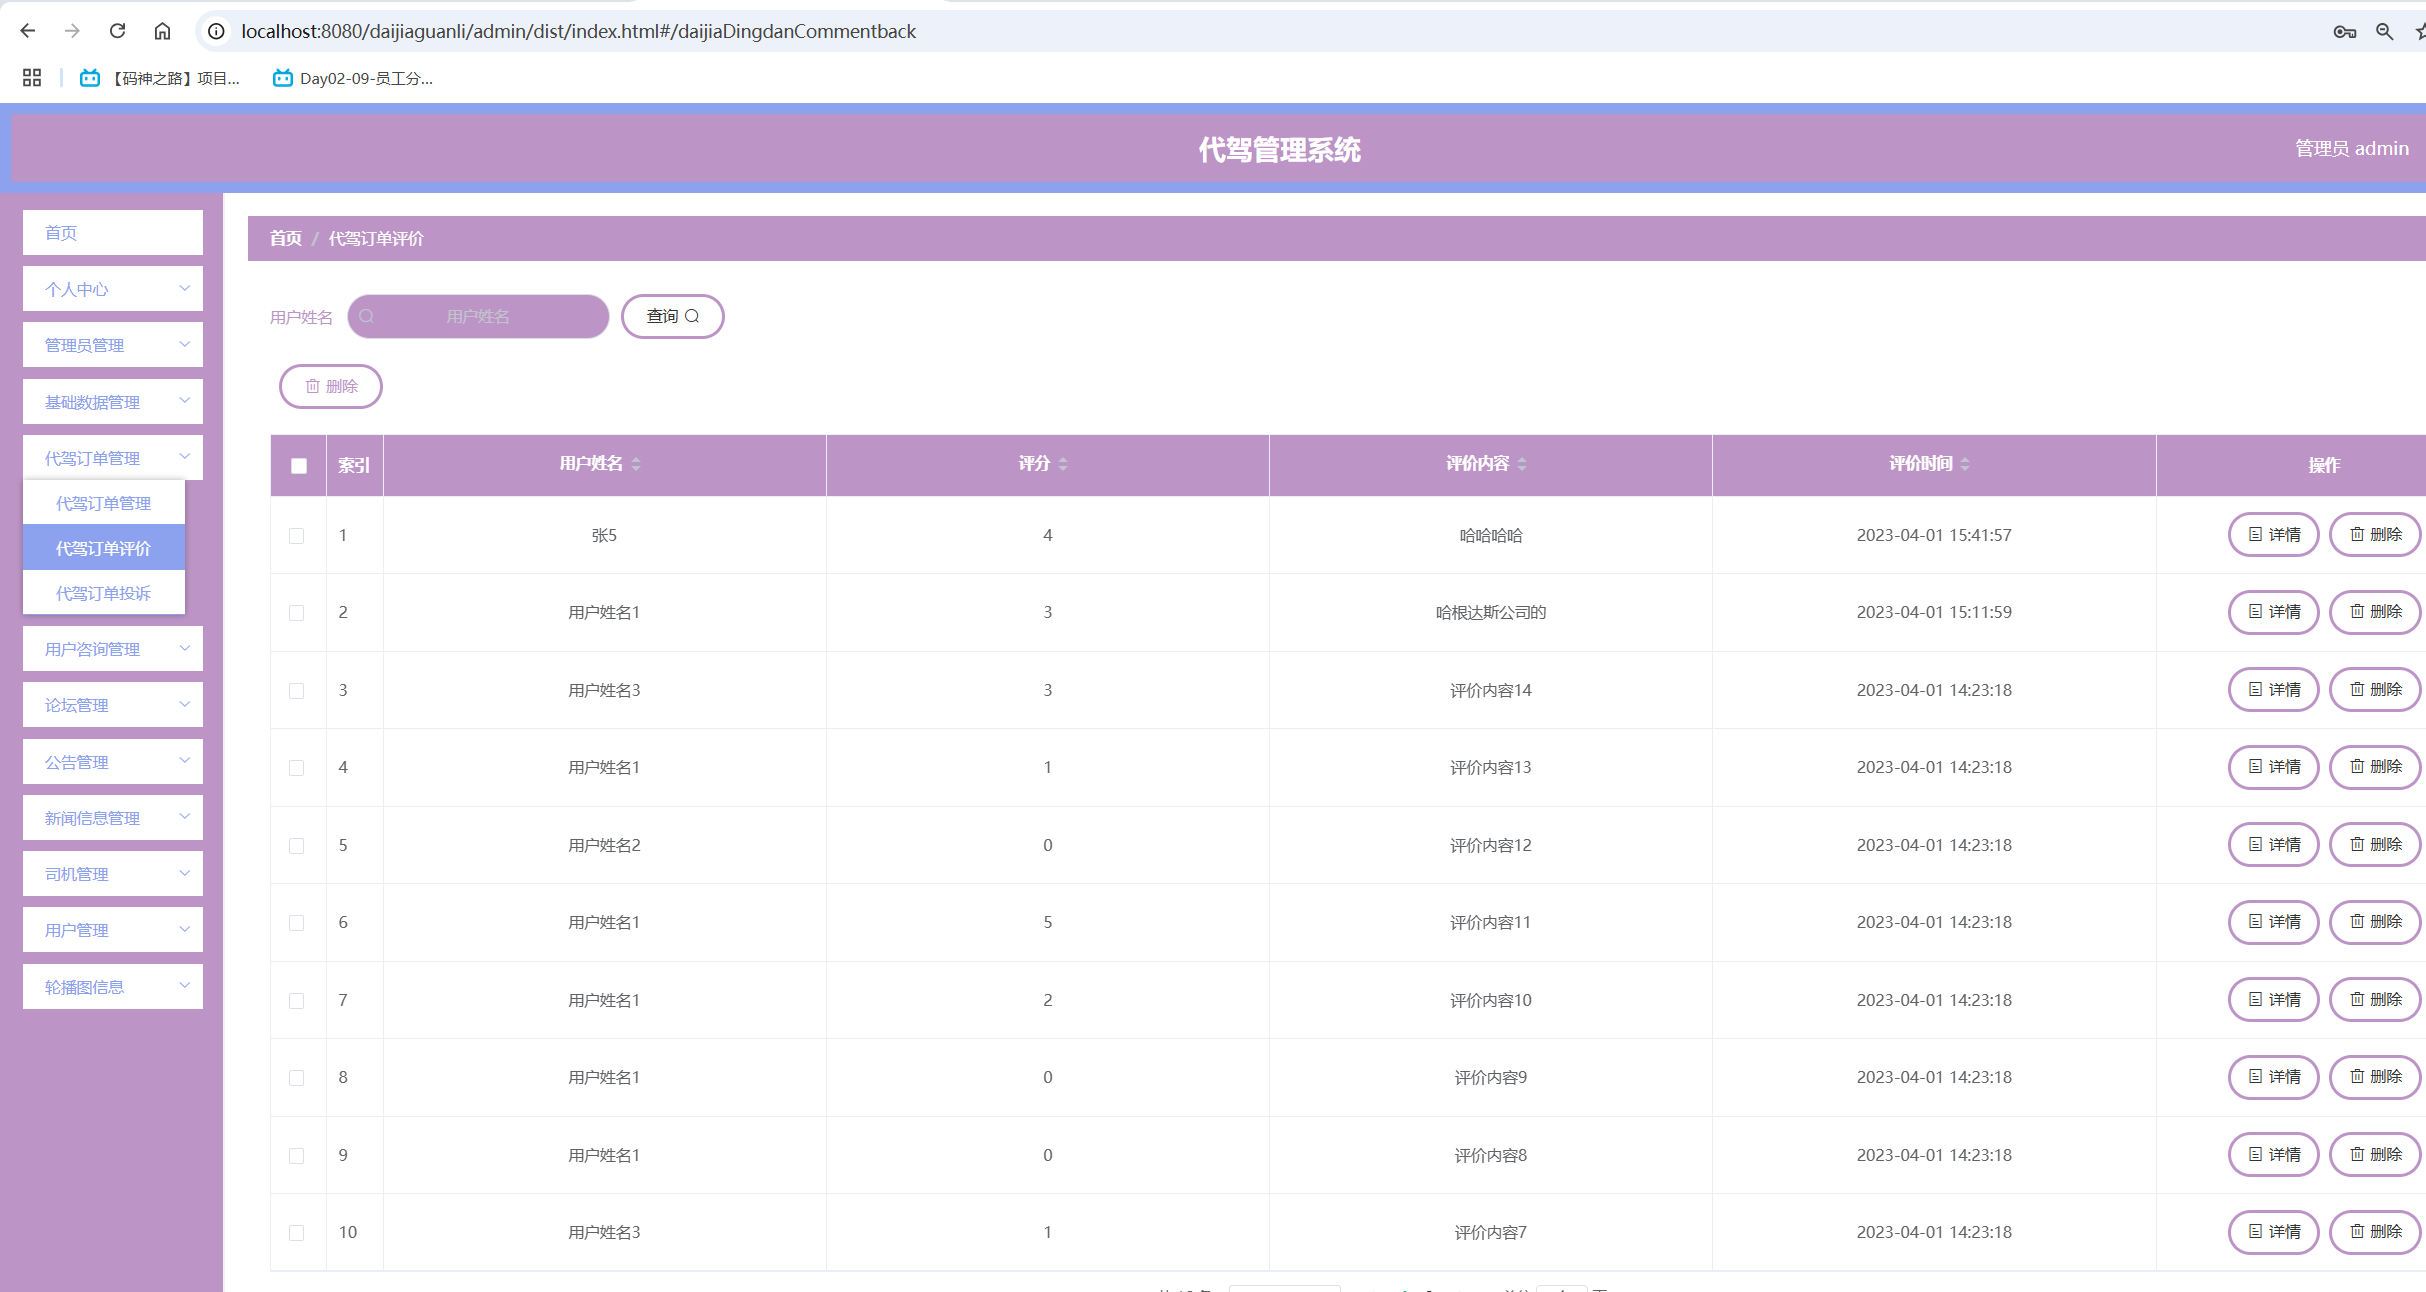This screenshot has width=2426, height=1292.
Task: Open details for 评价内容7 row
Action: [2274, 1232]
